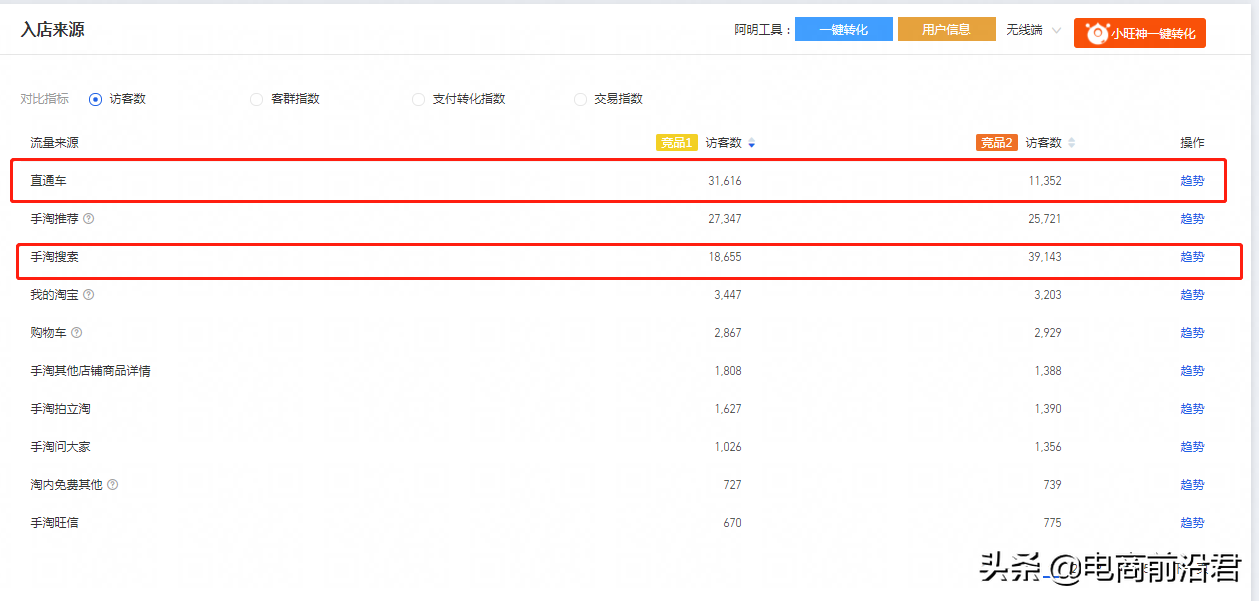The height and width of the screenshot is (601, 1259).
Task: Switch comparison metric to 交易指数
Action: [580, 99]
